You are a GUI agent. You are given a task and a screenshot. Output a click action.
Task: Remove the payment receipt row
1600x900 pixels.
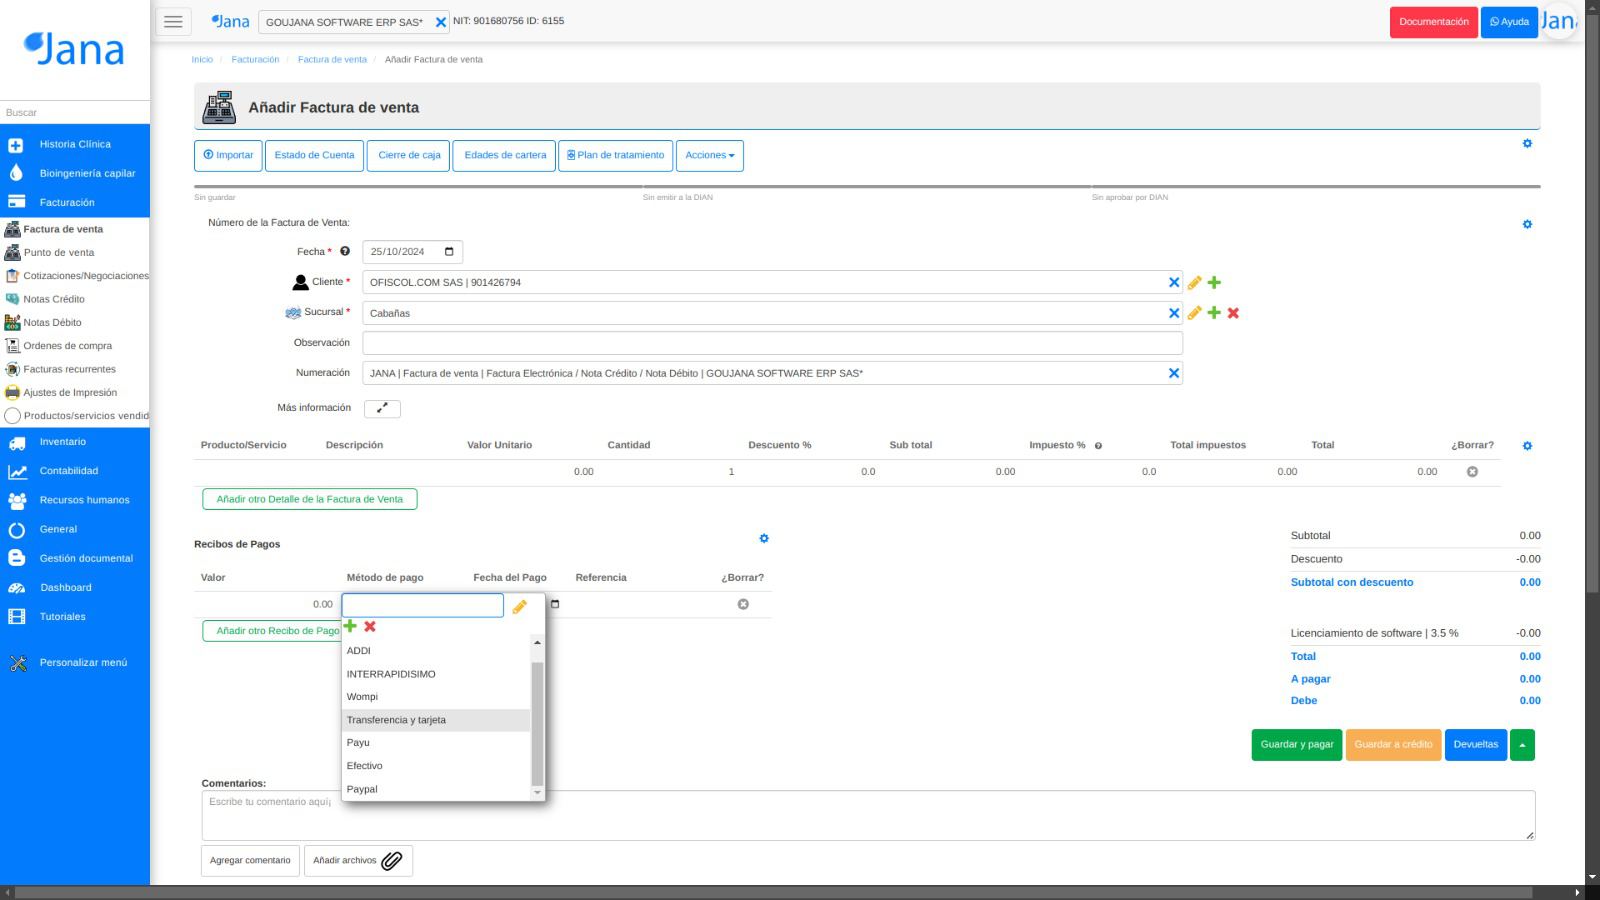(x=743, y=605)
